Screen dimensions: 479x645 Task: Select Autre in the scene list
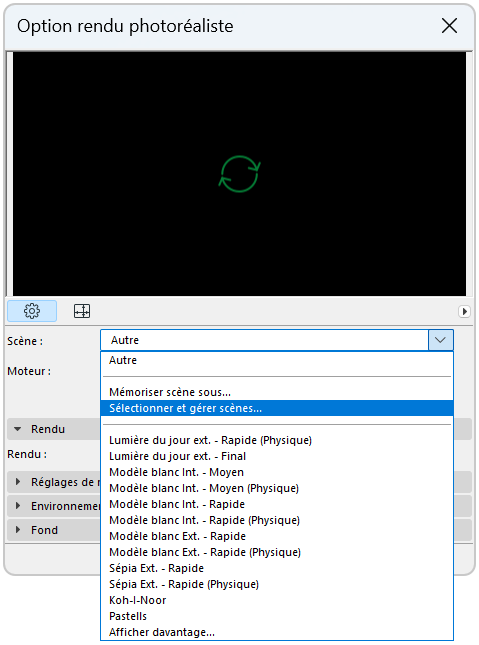277,360
